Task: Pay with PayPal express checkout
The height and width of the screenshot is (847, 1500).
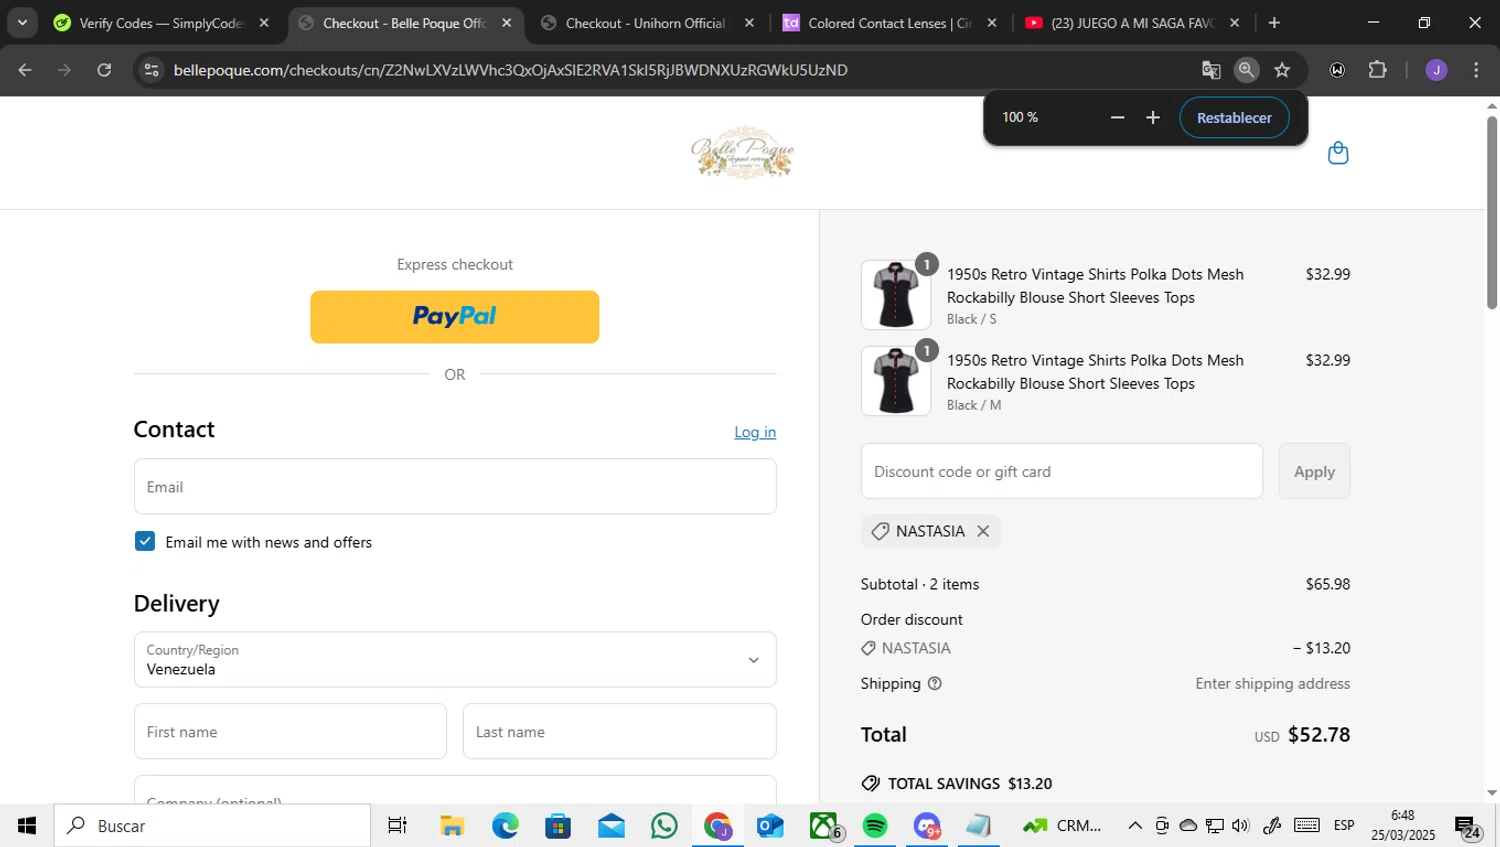Action: tap(455, 317)
